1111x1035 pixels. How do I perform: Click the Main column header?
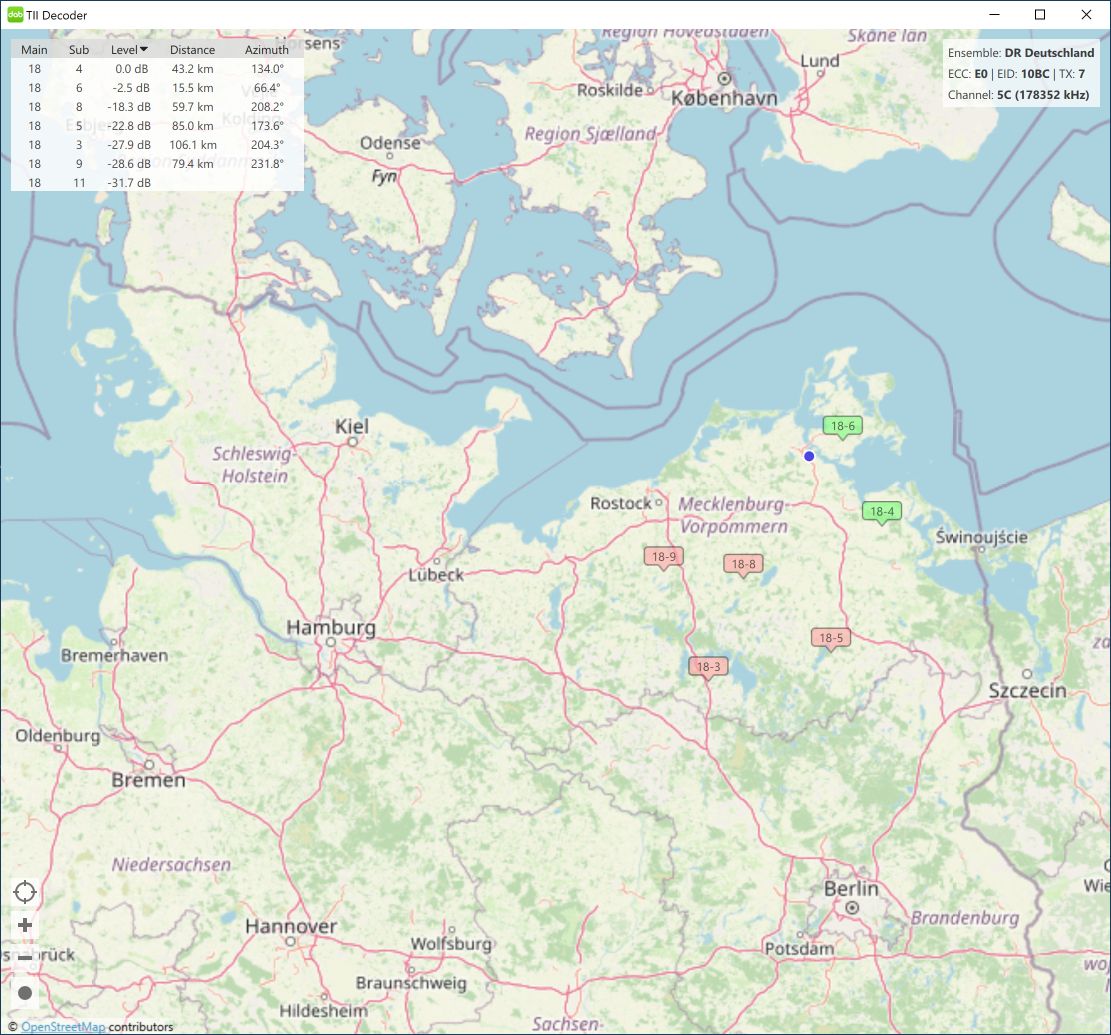[x=34, y=49]
